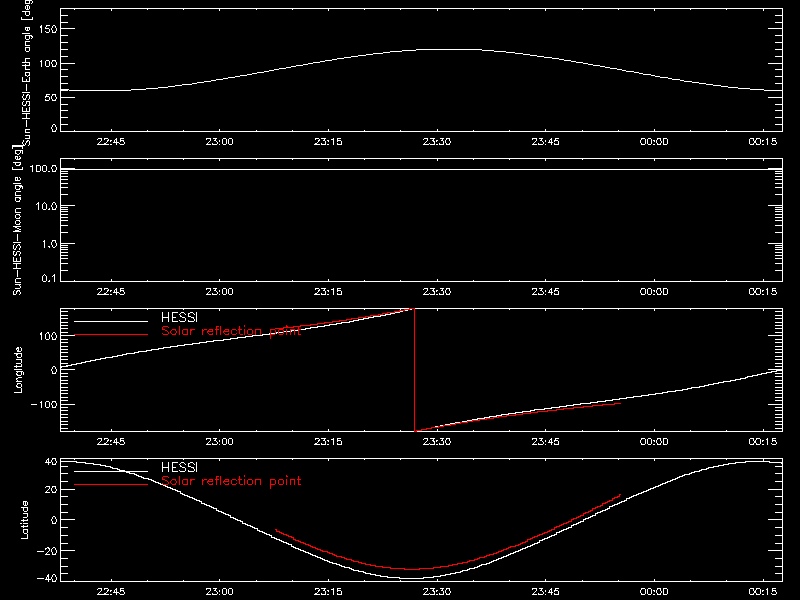Click Solar reflection point legend in Latitude plot
The height and width of the screenshot is (600, 800).
(x=231, y=481)
